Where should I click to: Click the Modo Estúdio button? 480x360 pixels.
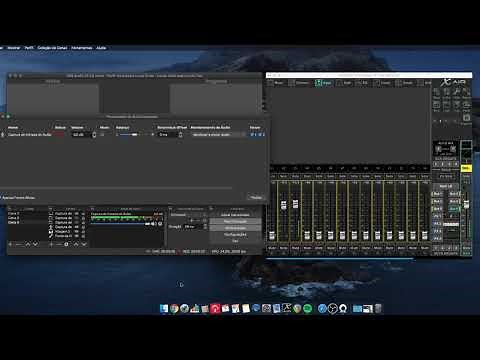235,228
